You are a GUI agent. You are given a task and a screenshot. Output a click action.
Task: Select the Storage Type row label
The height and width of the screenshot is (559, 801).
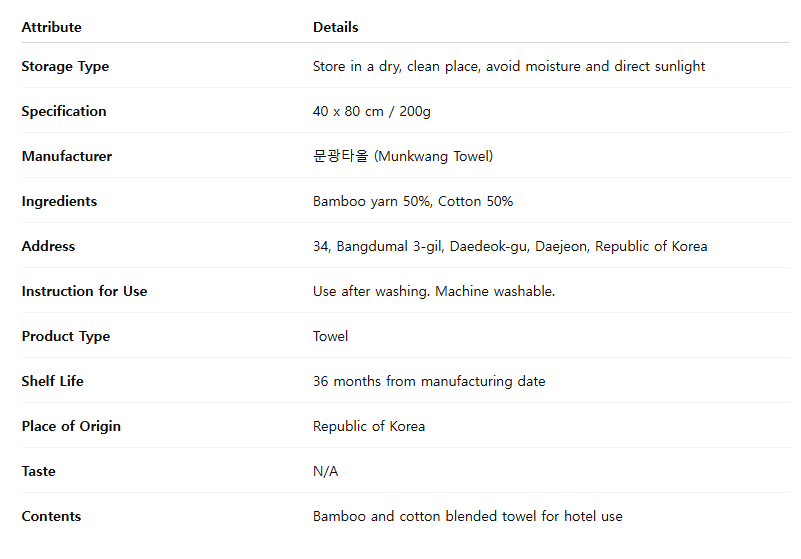[65, 66]
